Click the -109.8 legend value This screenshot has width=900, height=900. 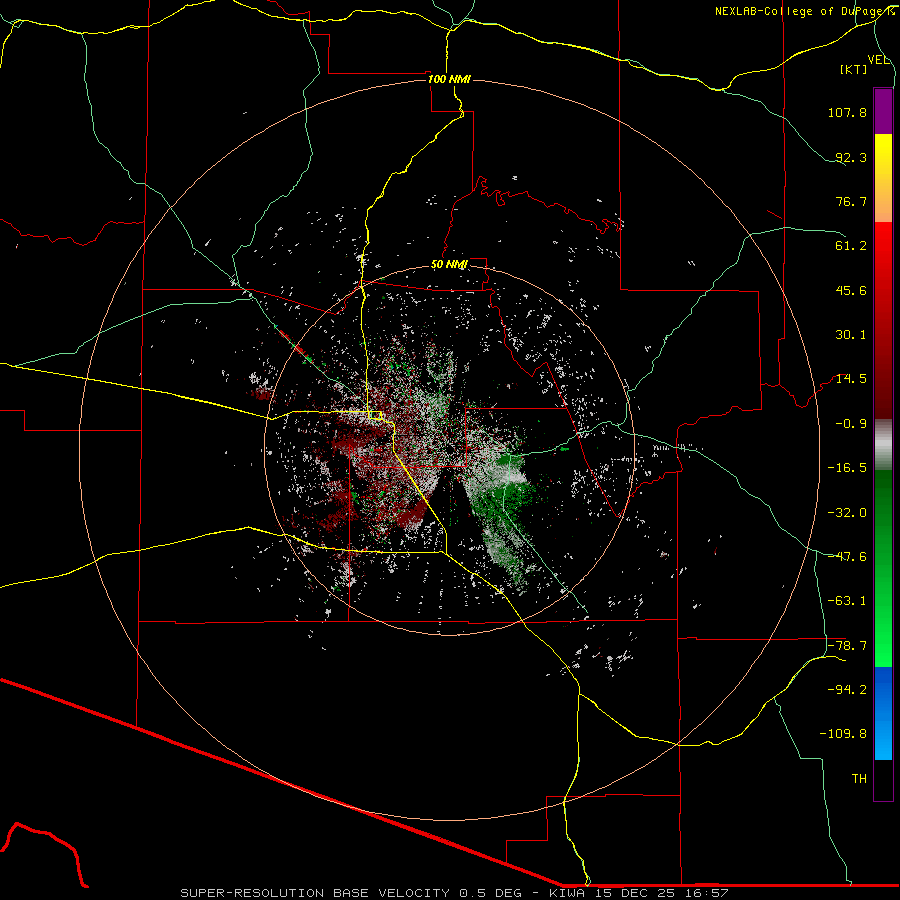844,734
